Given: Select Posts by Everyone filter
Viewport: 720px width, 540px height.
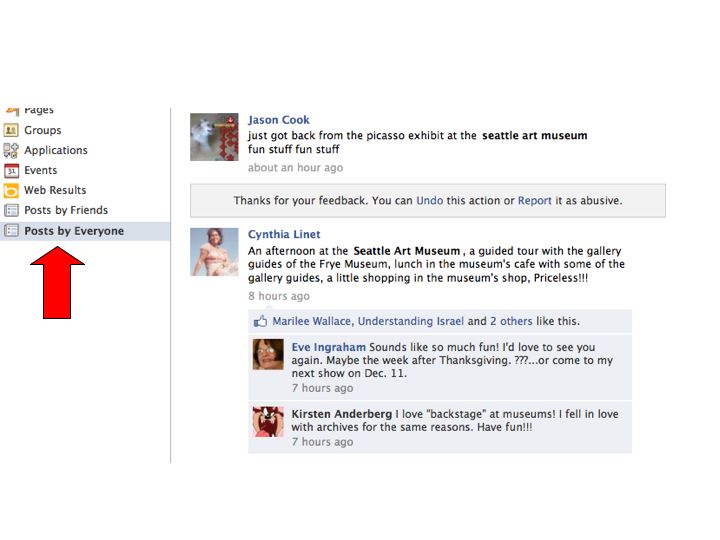Looking at the screenshot, I should coord(74,231).
